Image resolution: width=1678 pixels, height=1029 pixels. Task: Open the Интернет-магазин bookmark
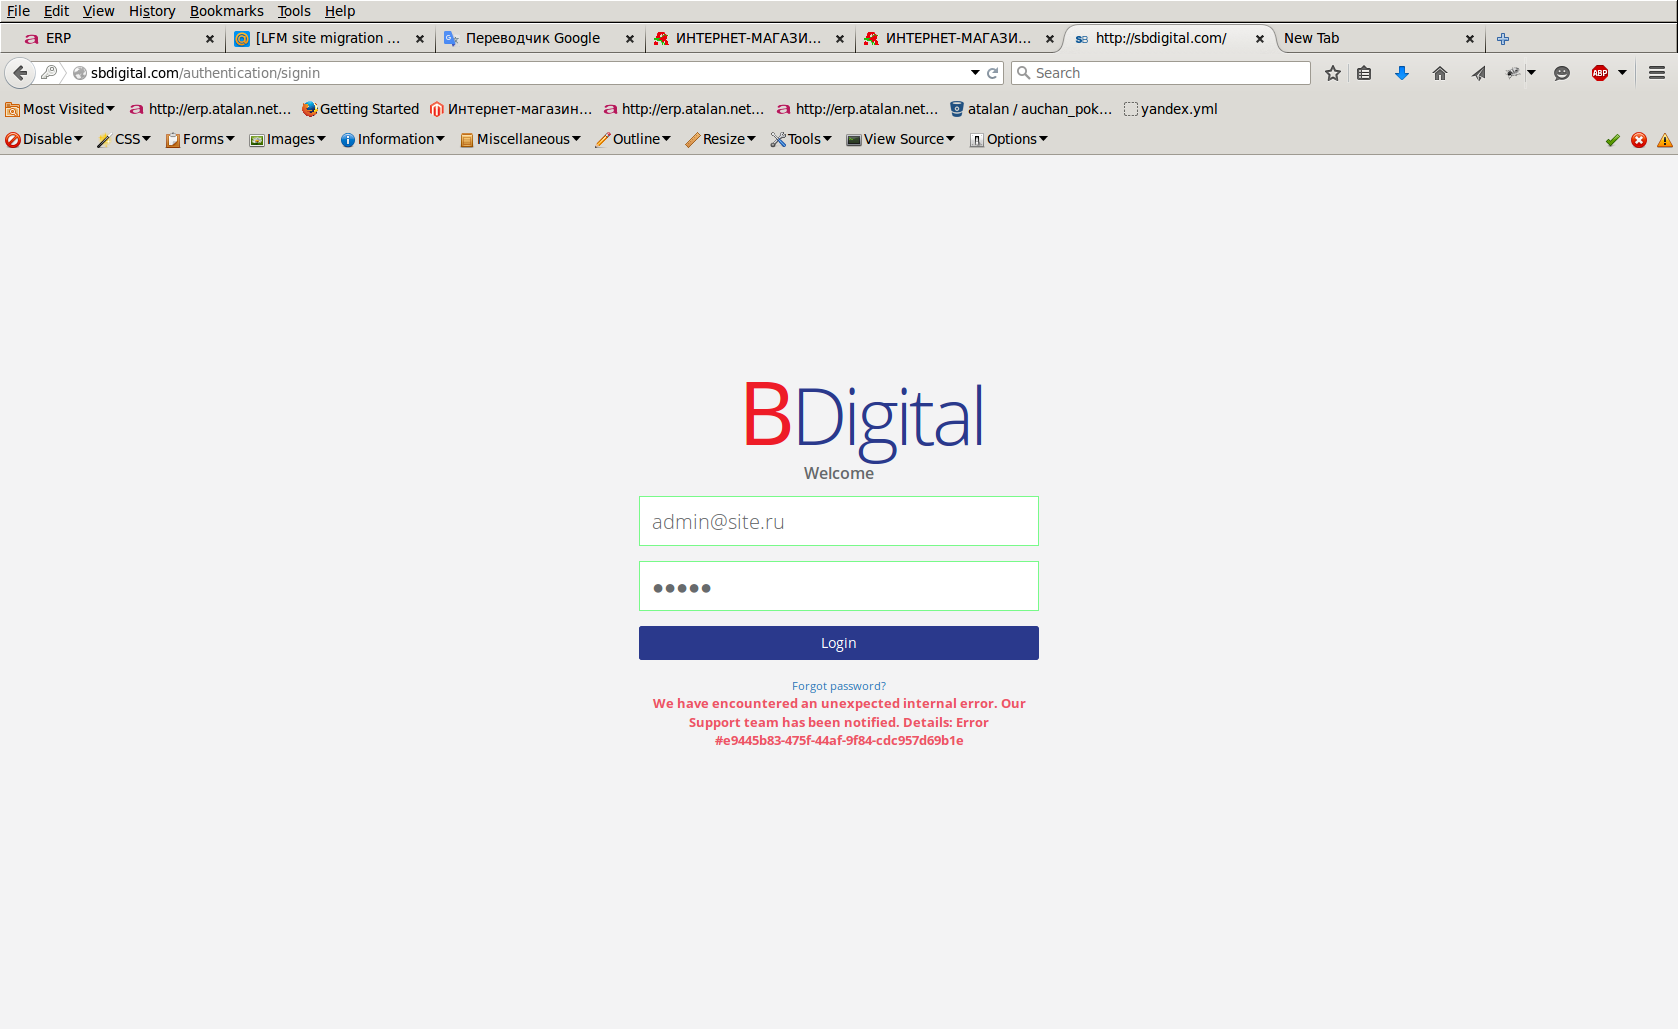click(511, 109)
